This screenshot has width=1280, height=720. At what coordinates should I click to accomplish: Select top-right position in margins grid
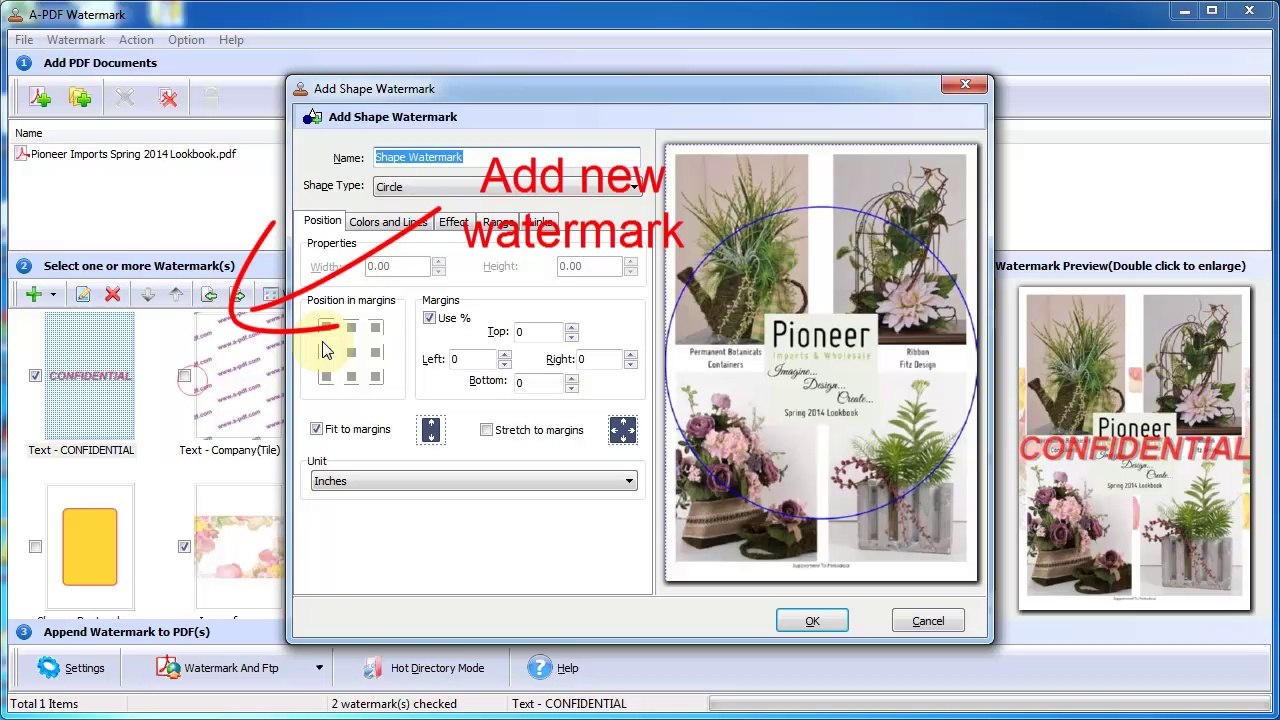click(x=375, y=327)
